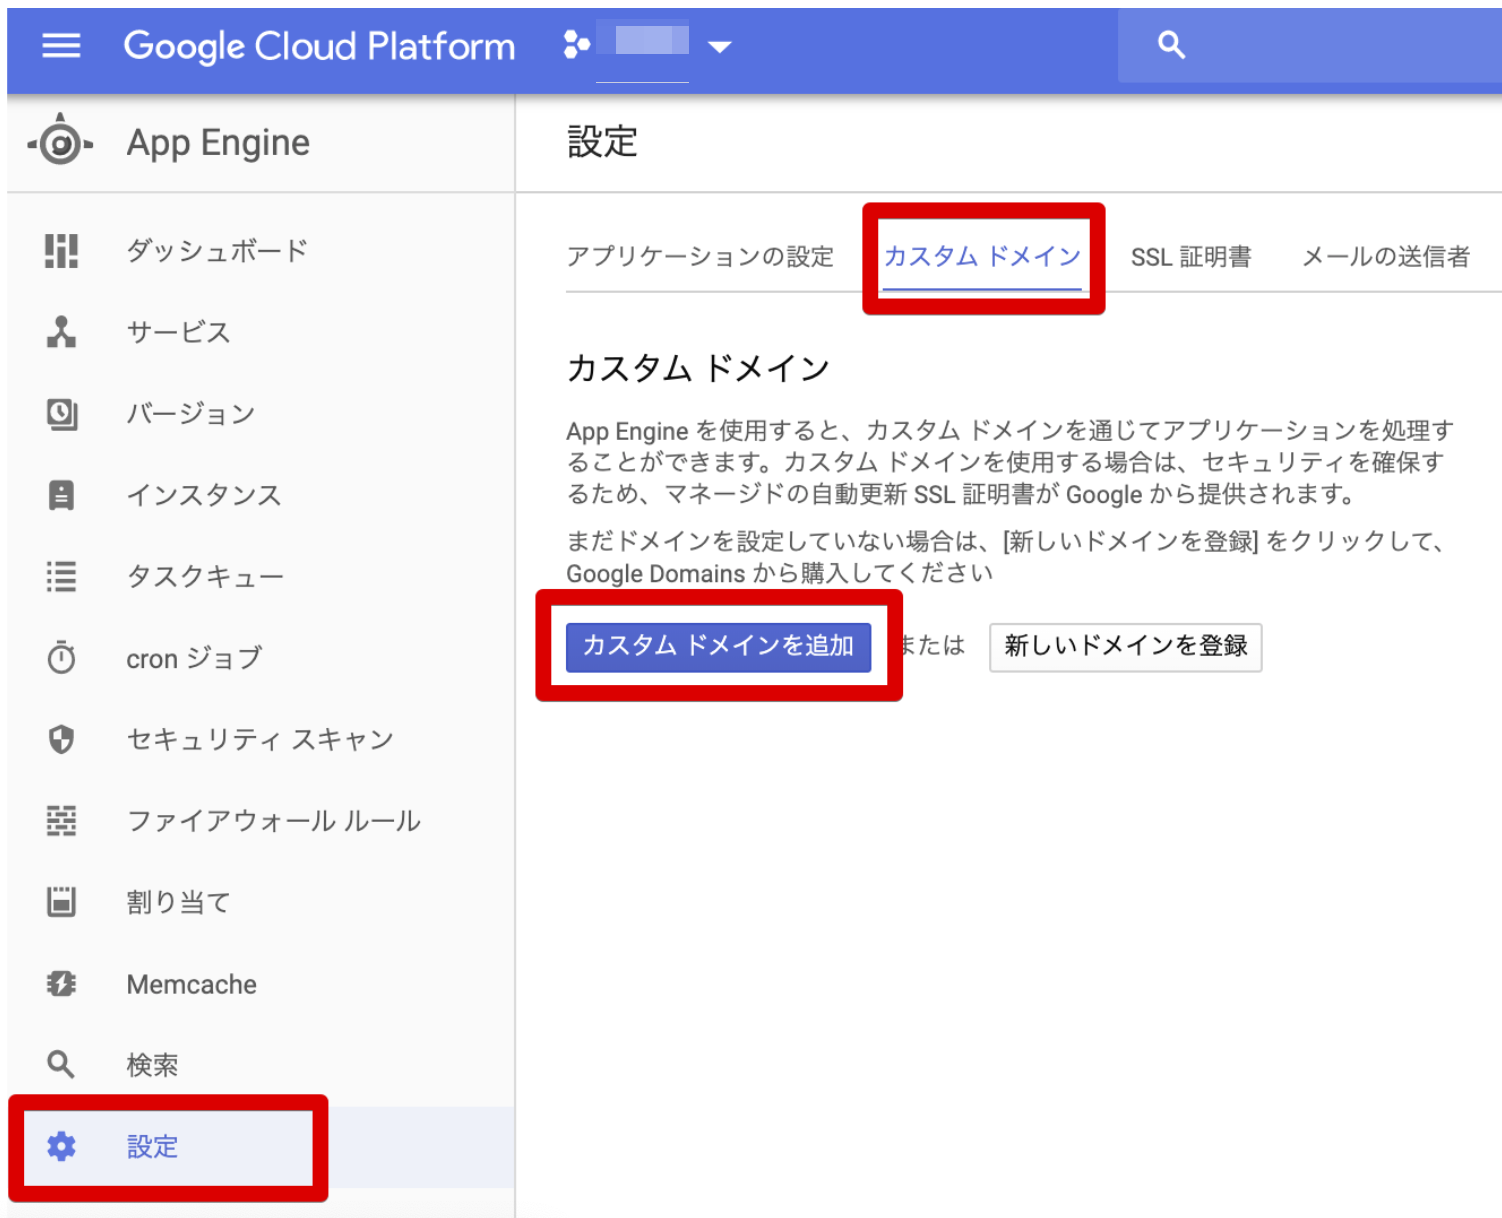Image resolution: width=1502 pixels, height=1218 pixels.
Task: Focus the top search input field
Action: [1310, 45]
